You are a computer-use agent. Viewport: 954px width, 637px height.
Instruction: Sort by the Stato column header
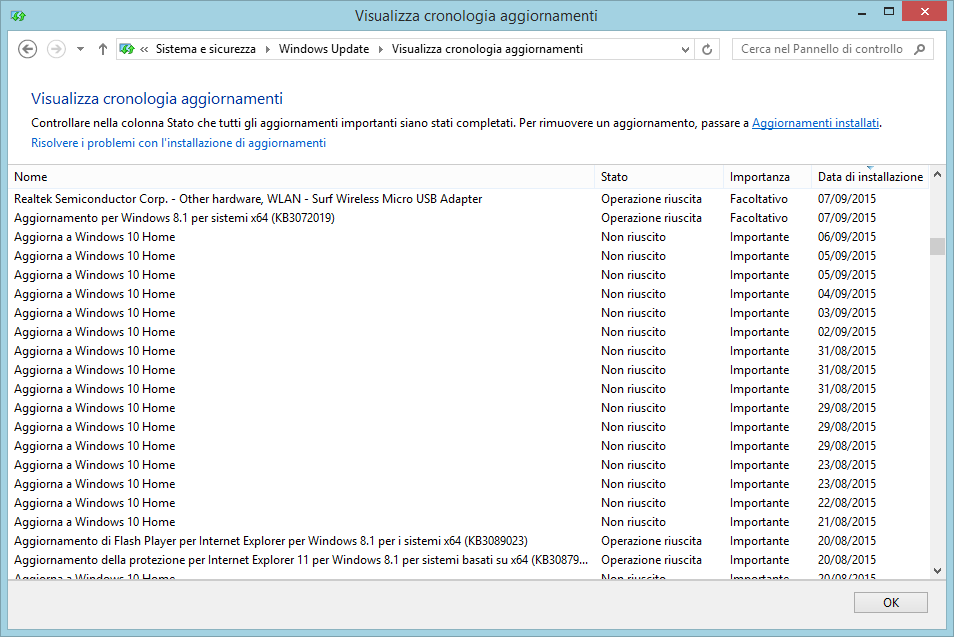659,177
